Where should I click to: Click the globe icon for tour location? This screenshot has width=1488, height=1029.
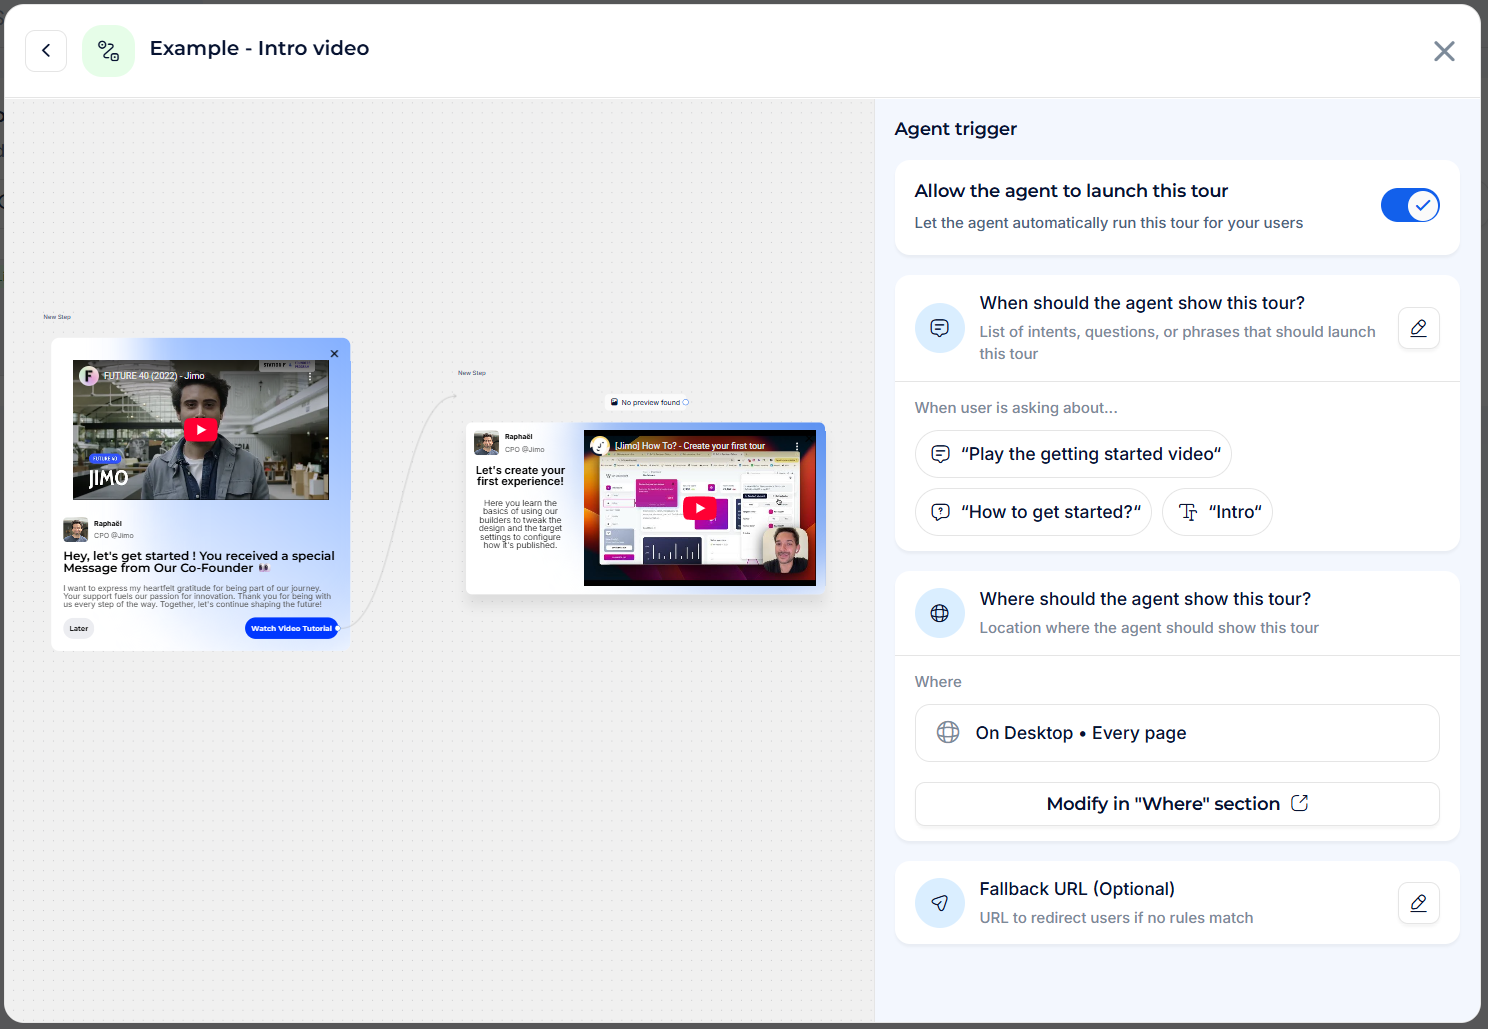(939, 613)
